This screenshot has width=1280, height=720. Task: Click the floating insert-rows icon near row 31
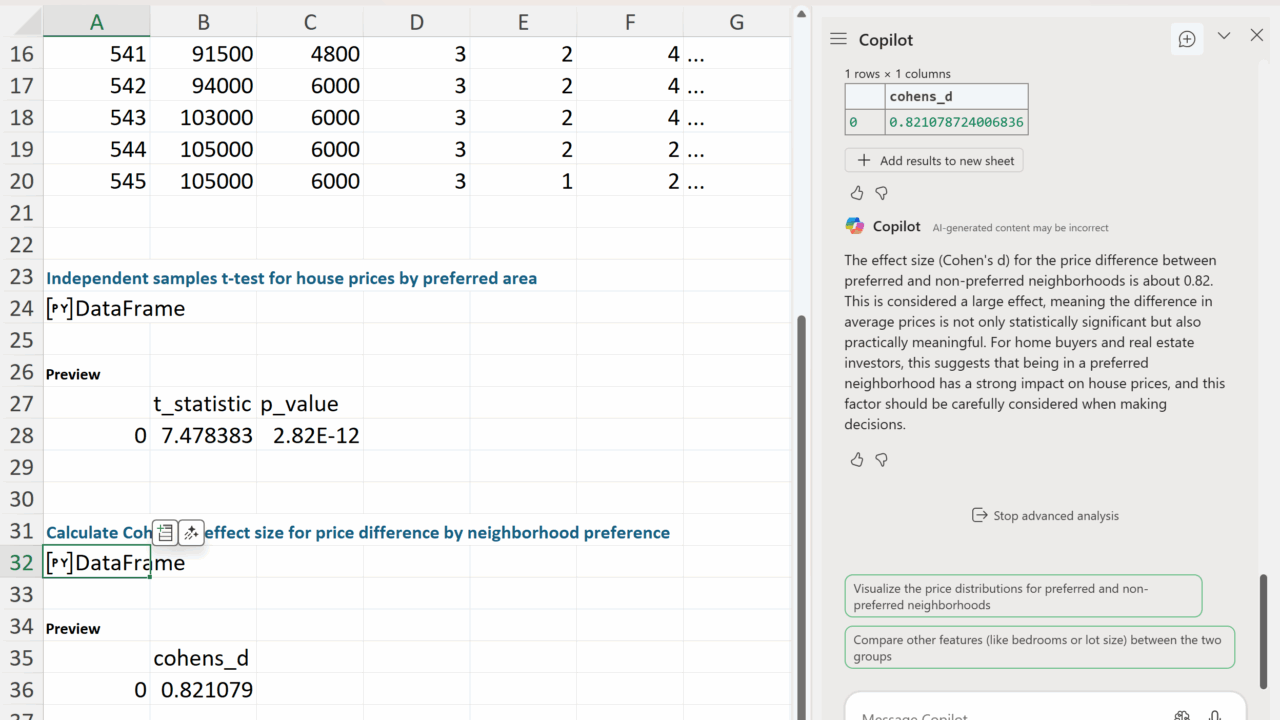coord(166,533)
